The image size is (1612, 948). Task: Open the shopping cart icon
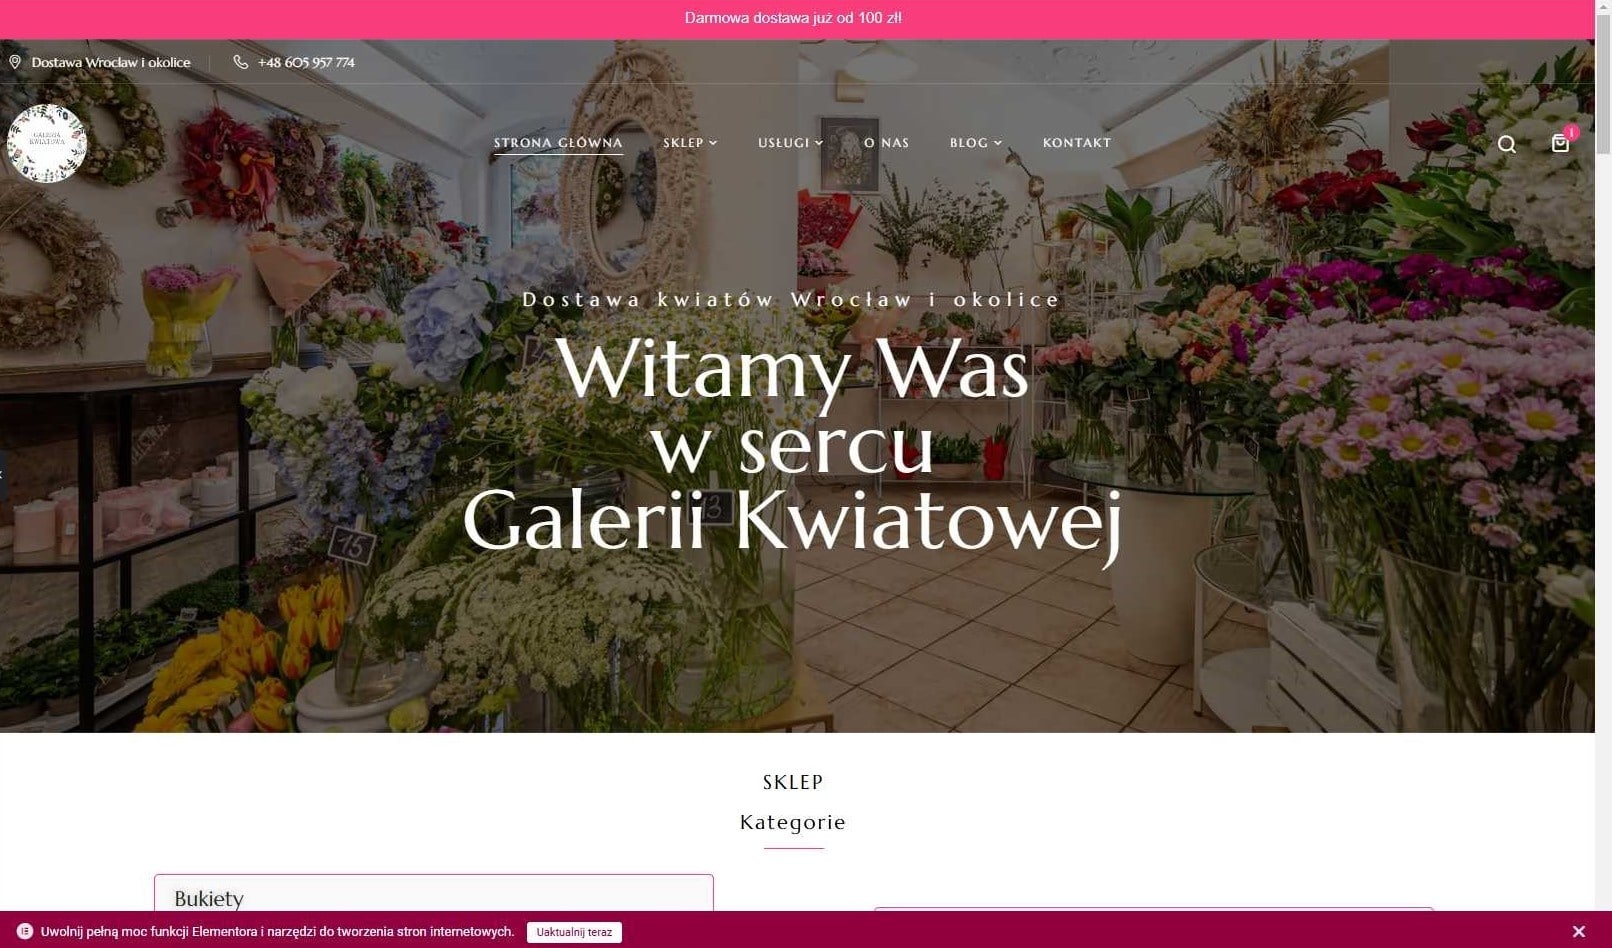pos(1560,143)
